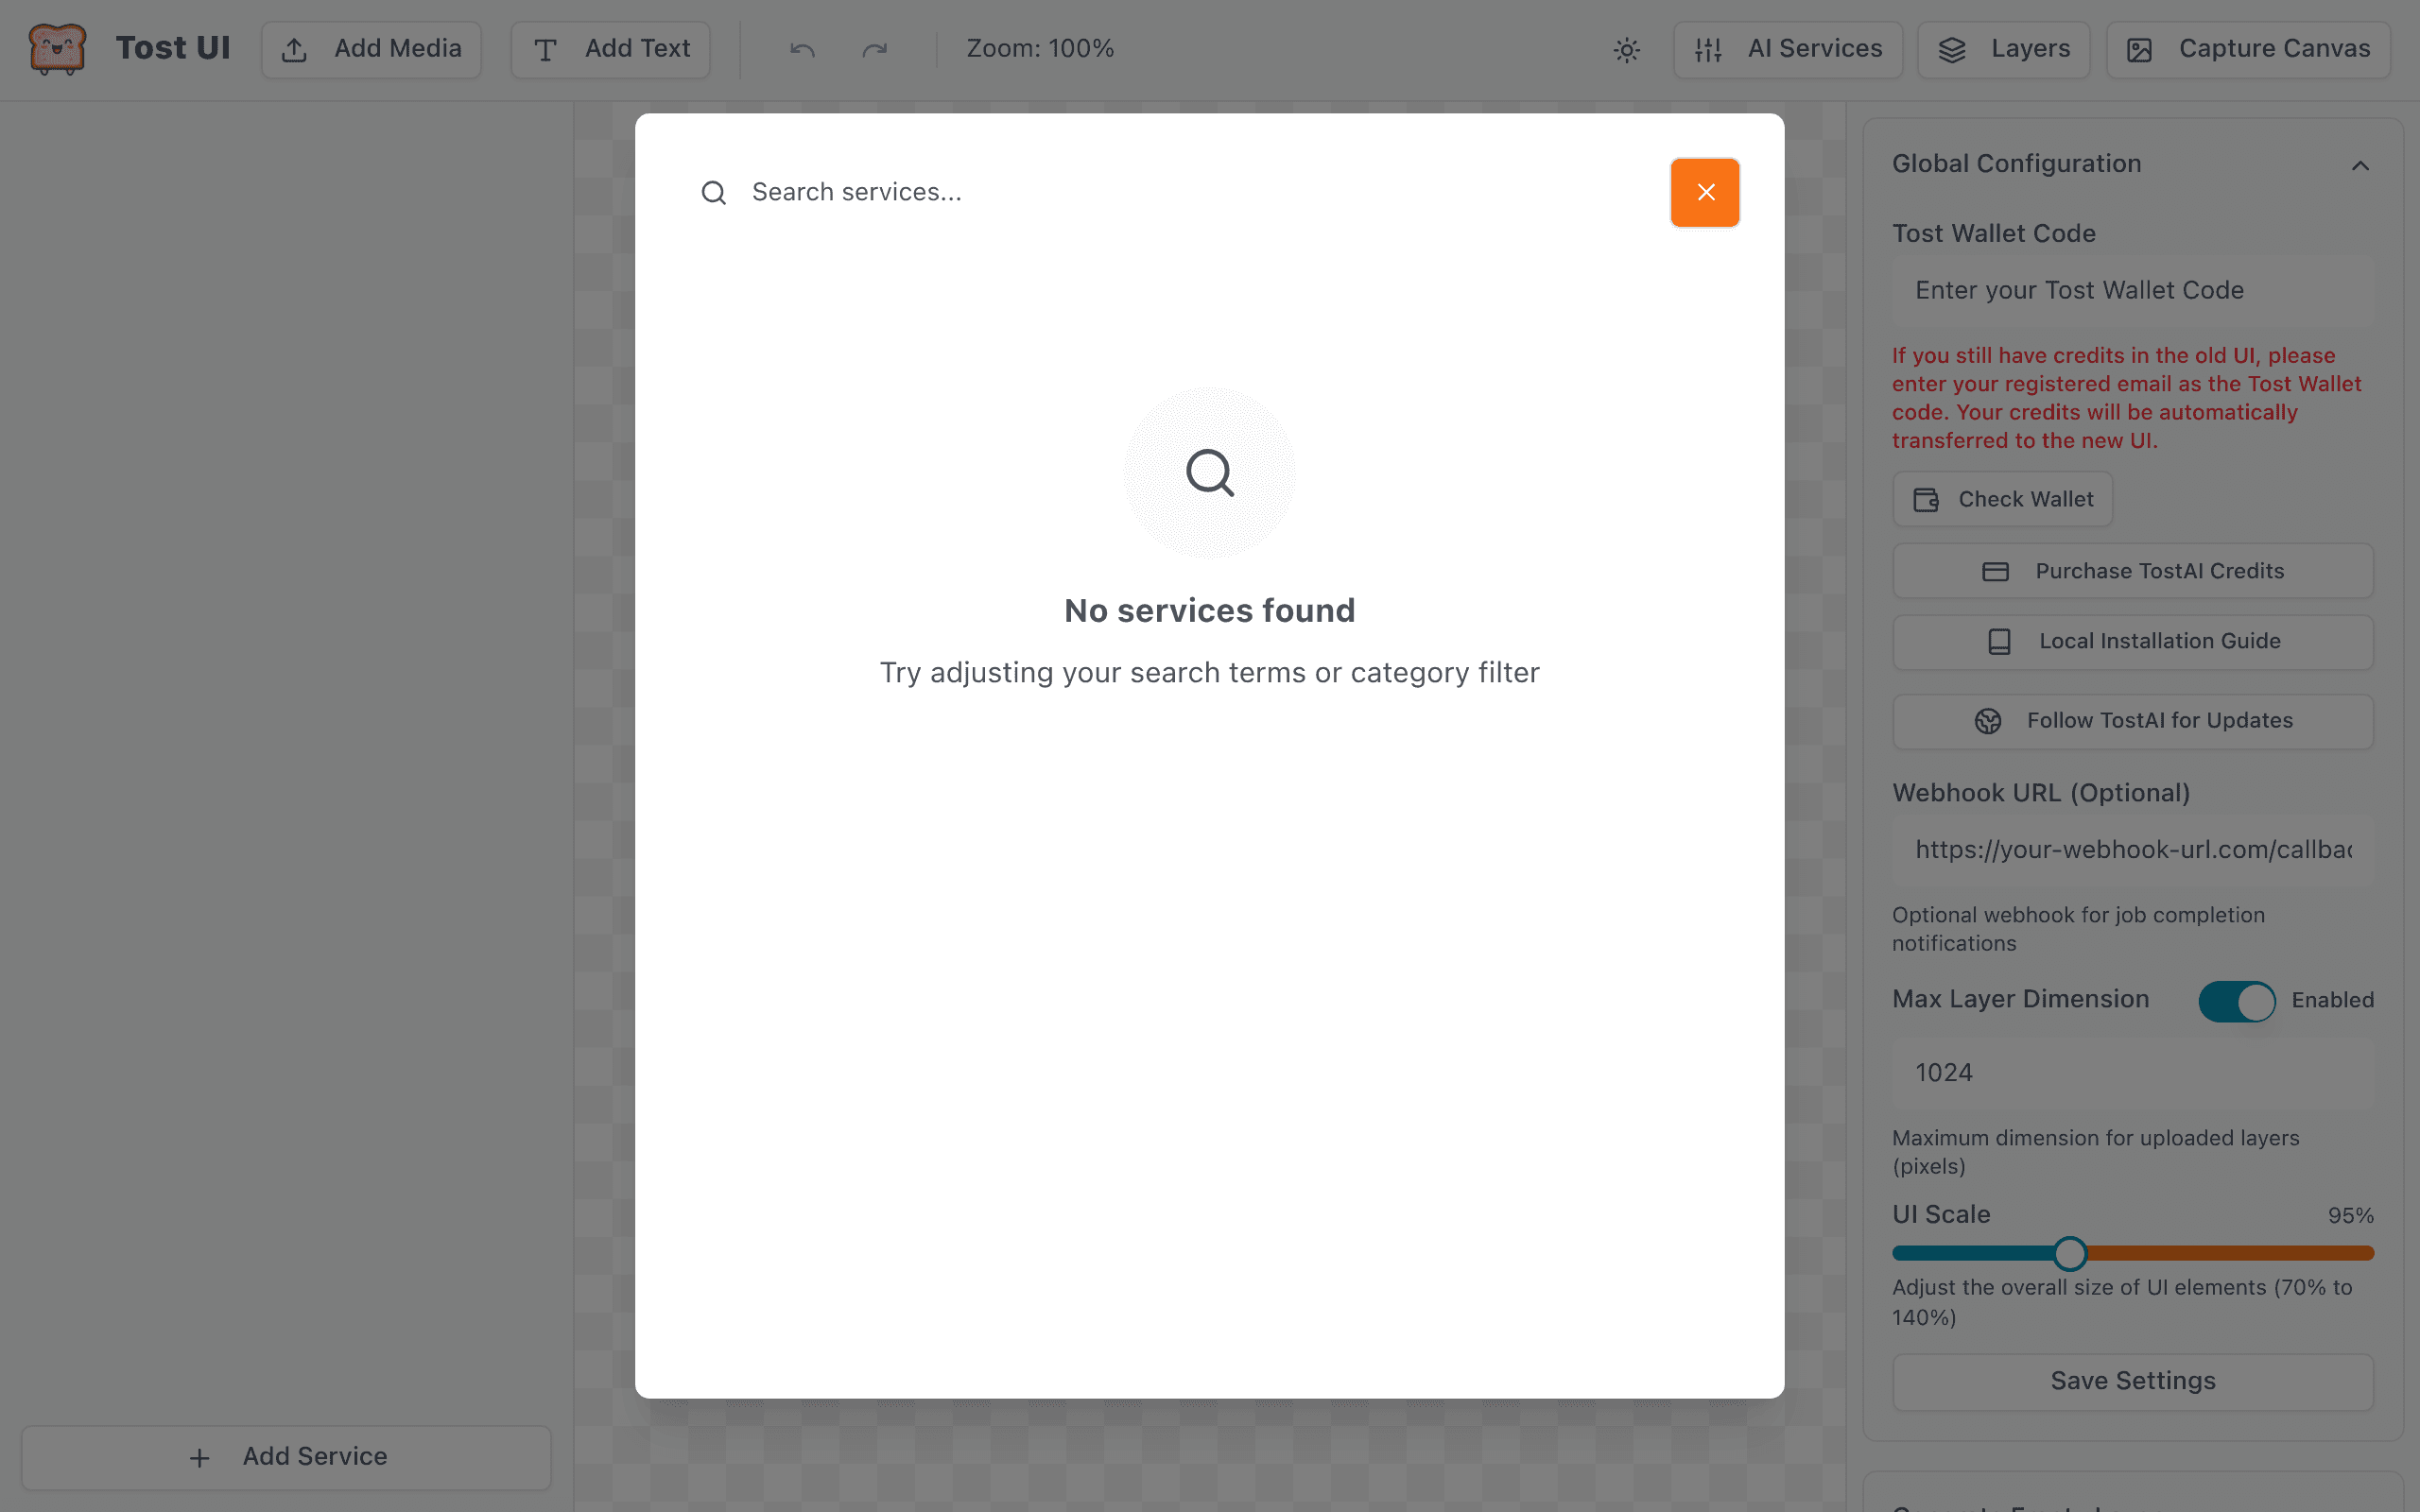Screen dimensions: 2420x1512
Task: Close the service search dialog
Action: point(1705,192)
